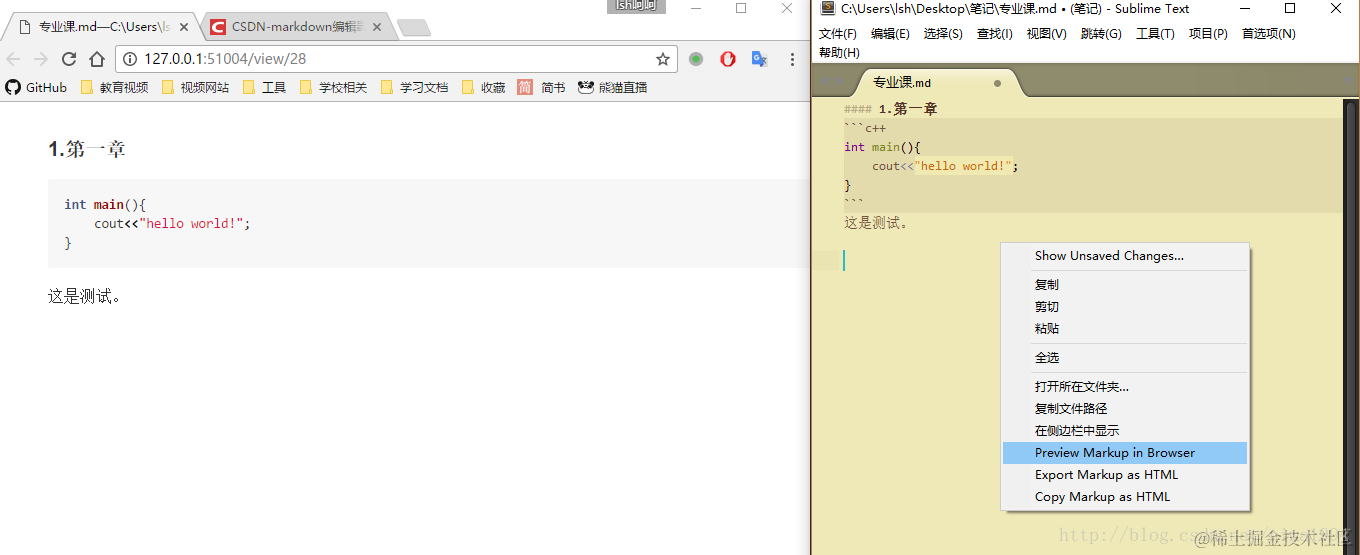Screen dimensions: 1360x555
Task: Click Sublime Text app icon in title bar
Action: [827, 9]
